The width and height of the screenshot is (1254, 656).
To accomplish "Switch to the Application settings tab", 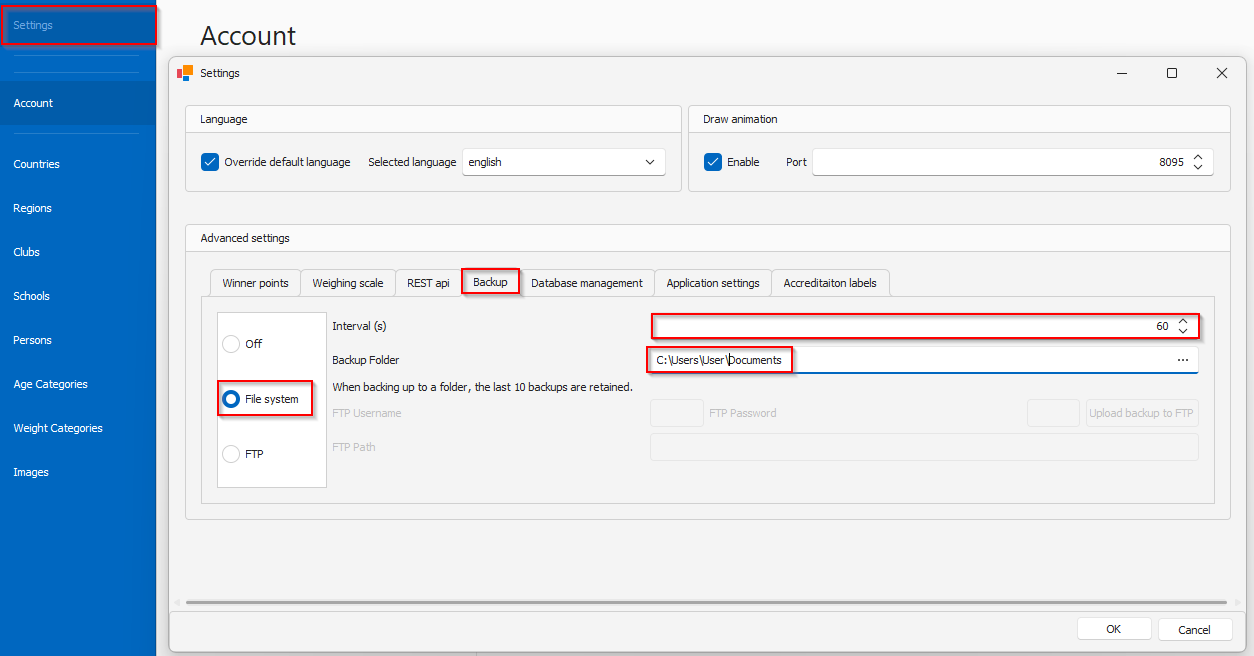I will click(713, 283).
